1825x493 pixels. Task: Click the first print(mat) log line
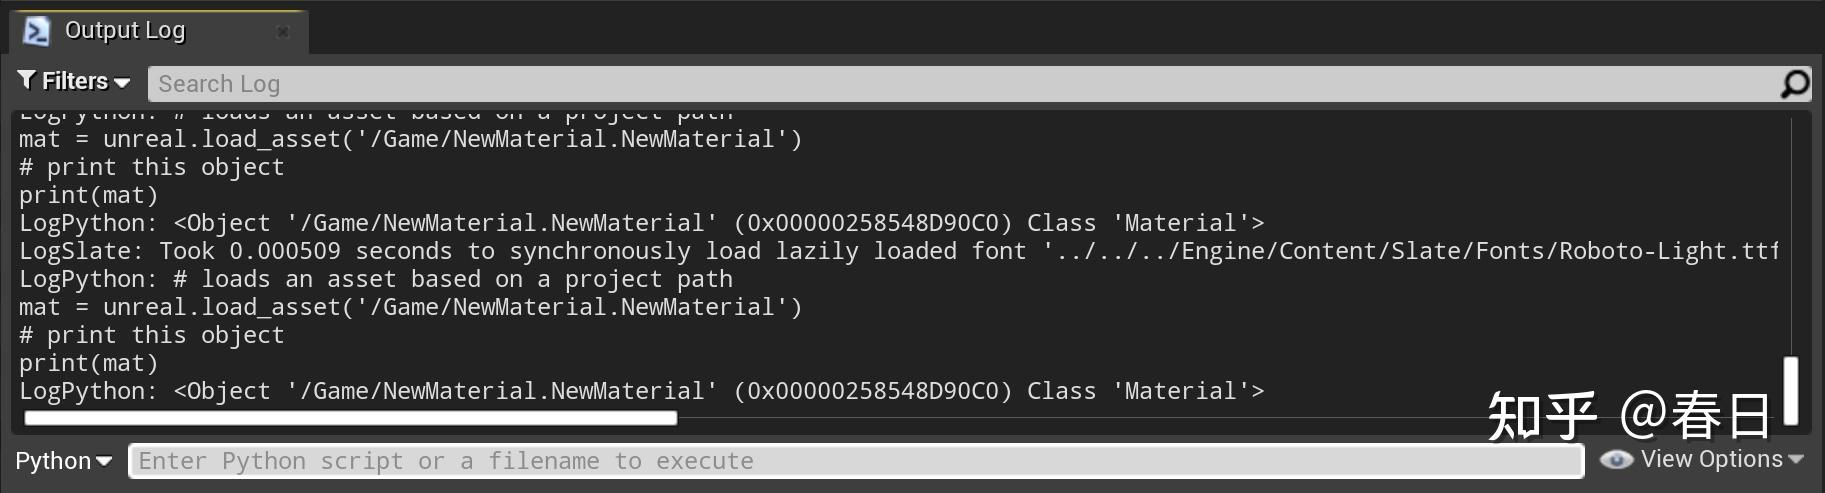pos(88,195)
